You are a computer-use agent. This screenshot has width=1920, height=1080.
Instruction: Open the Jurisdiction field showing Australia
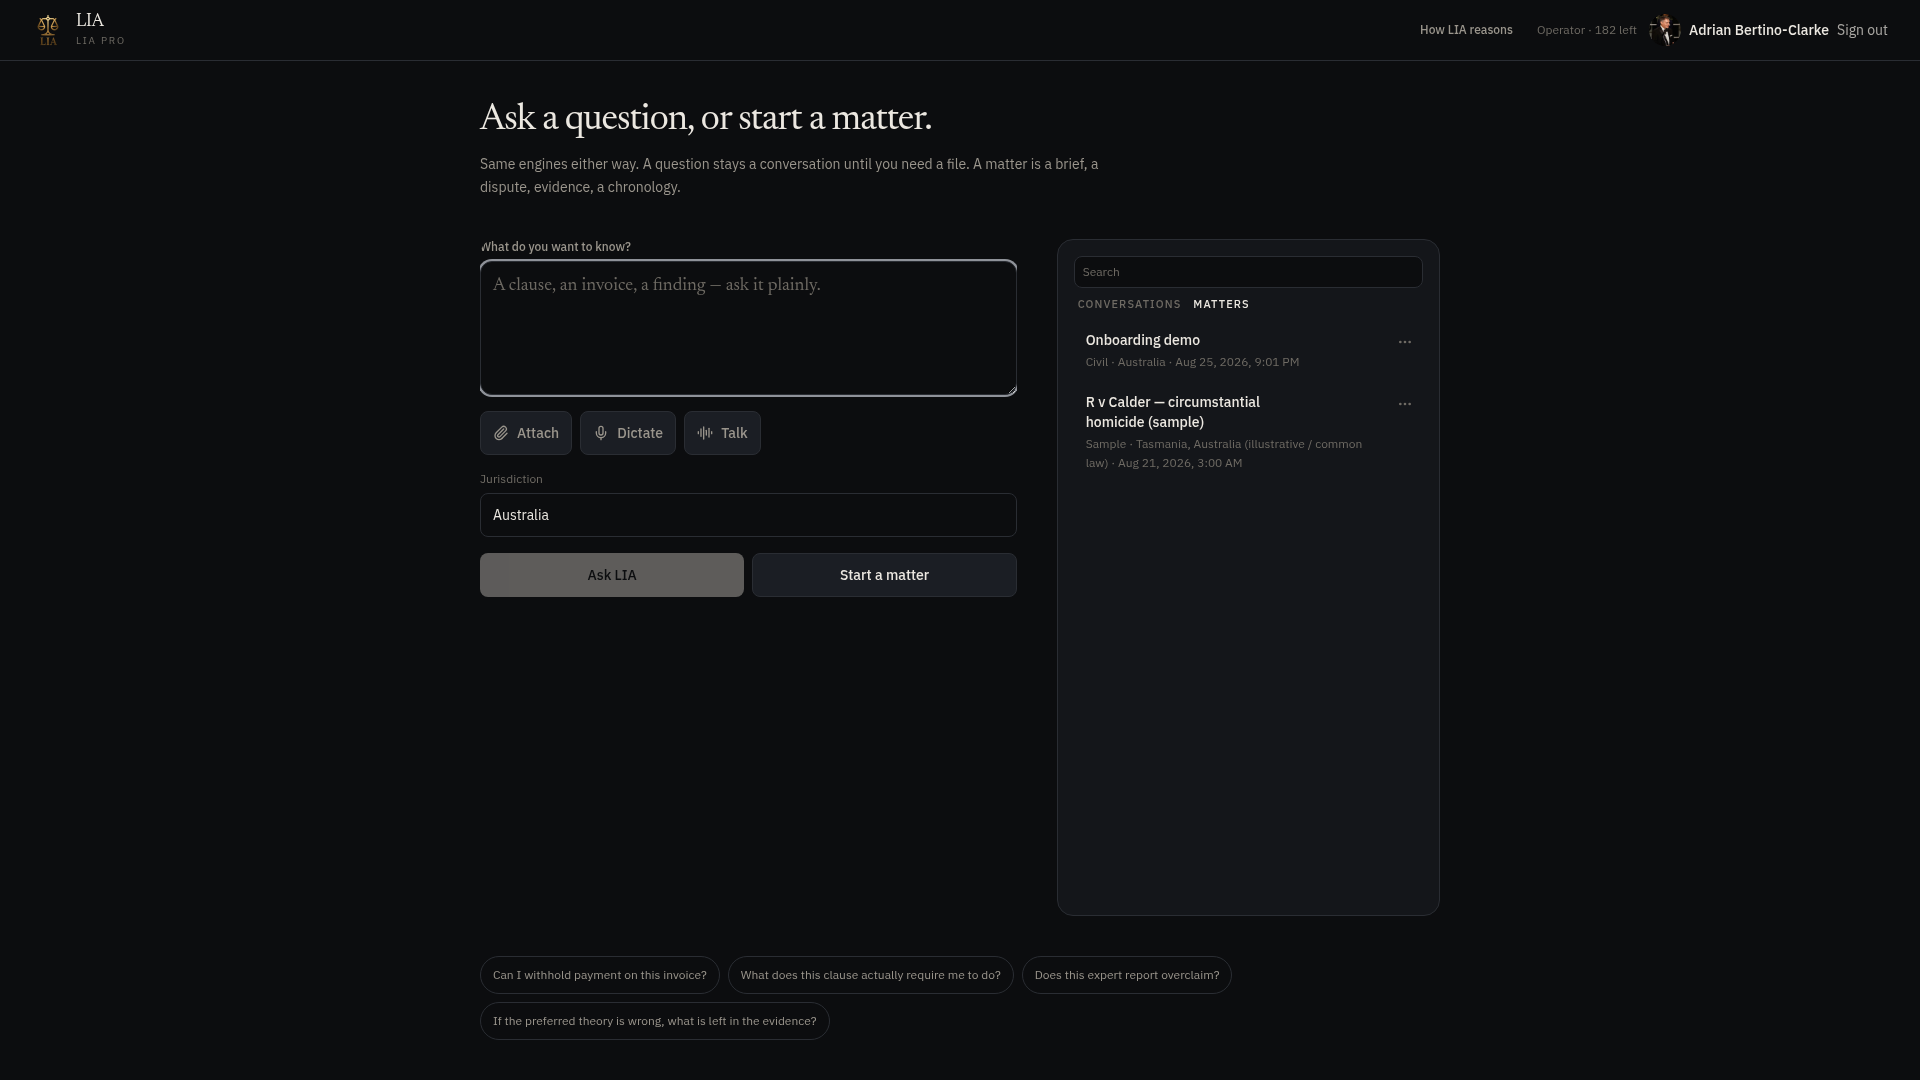point(748,515)
